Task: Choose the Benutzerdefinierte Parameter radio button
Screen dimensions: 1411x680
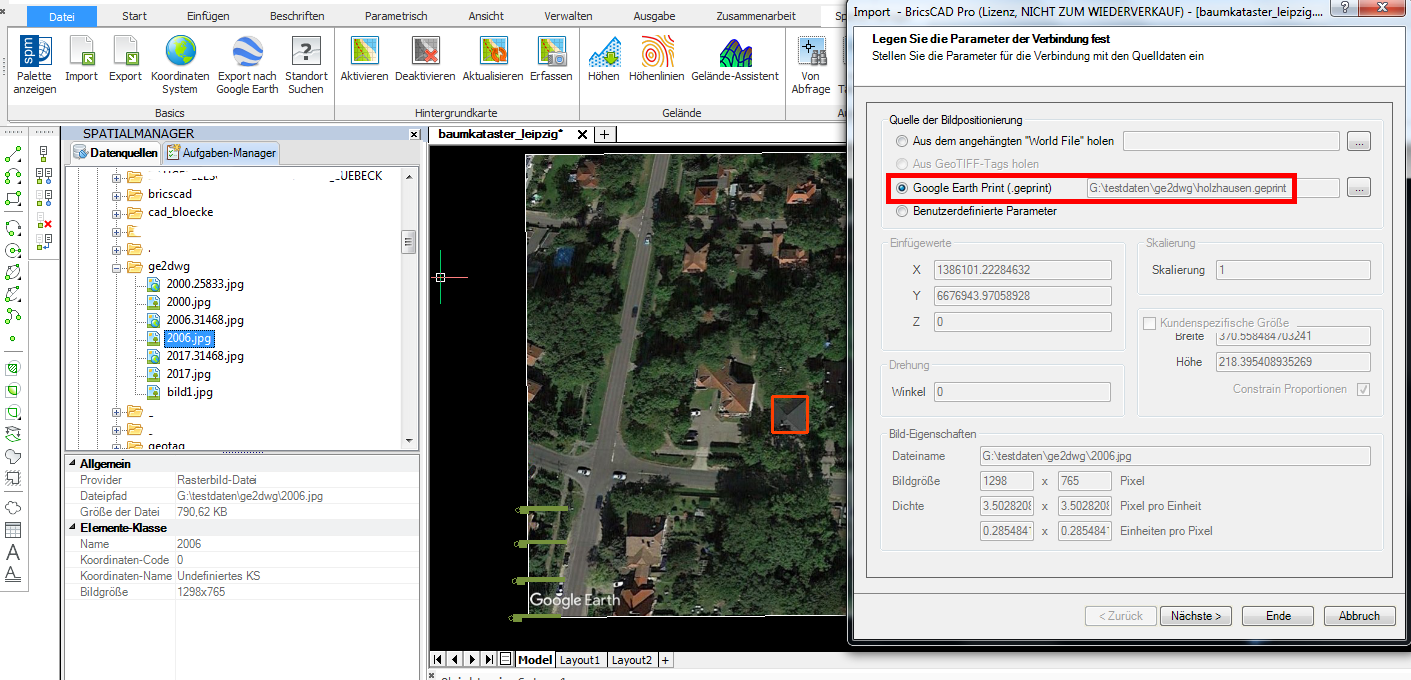Action: (901, 210)
